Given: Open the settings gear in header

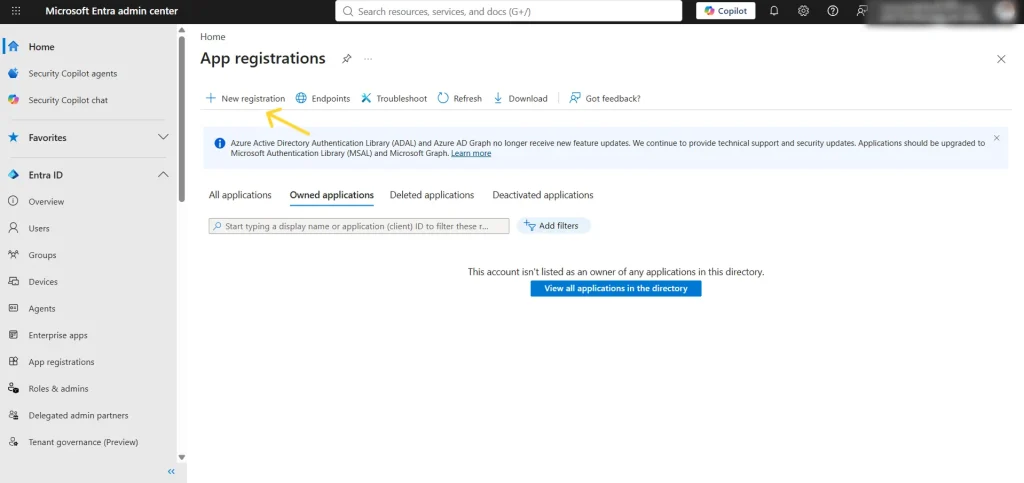Looking at the screenshot, I should point(804,11).
